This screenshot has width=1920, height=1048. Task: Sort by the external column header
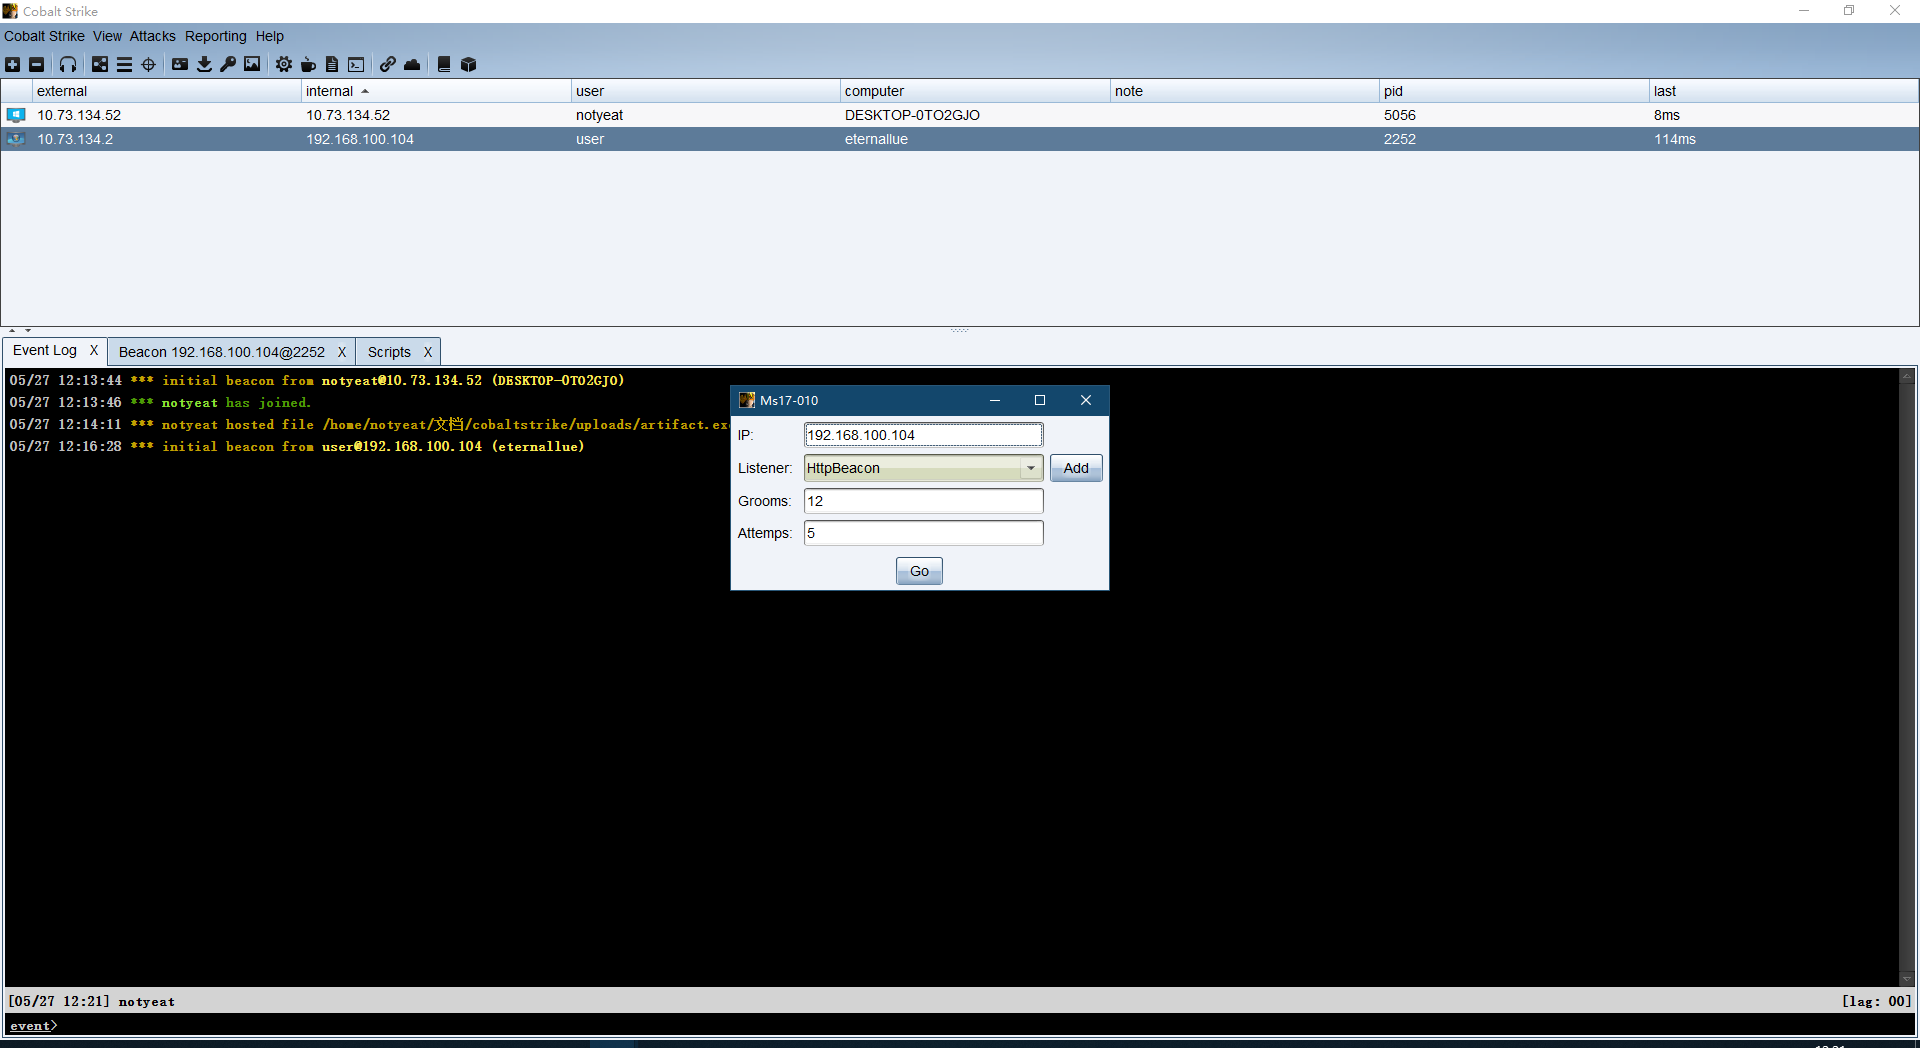(x=167, y=91)
